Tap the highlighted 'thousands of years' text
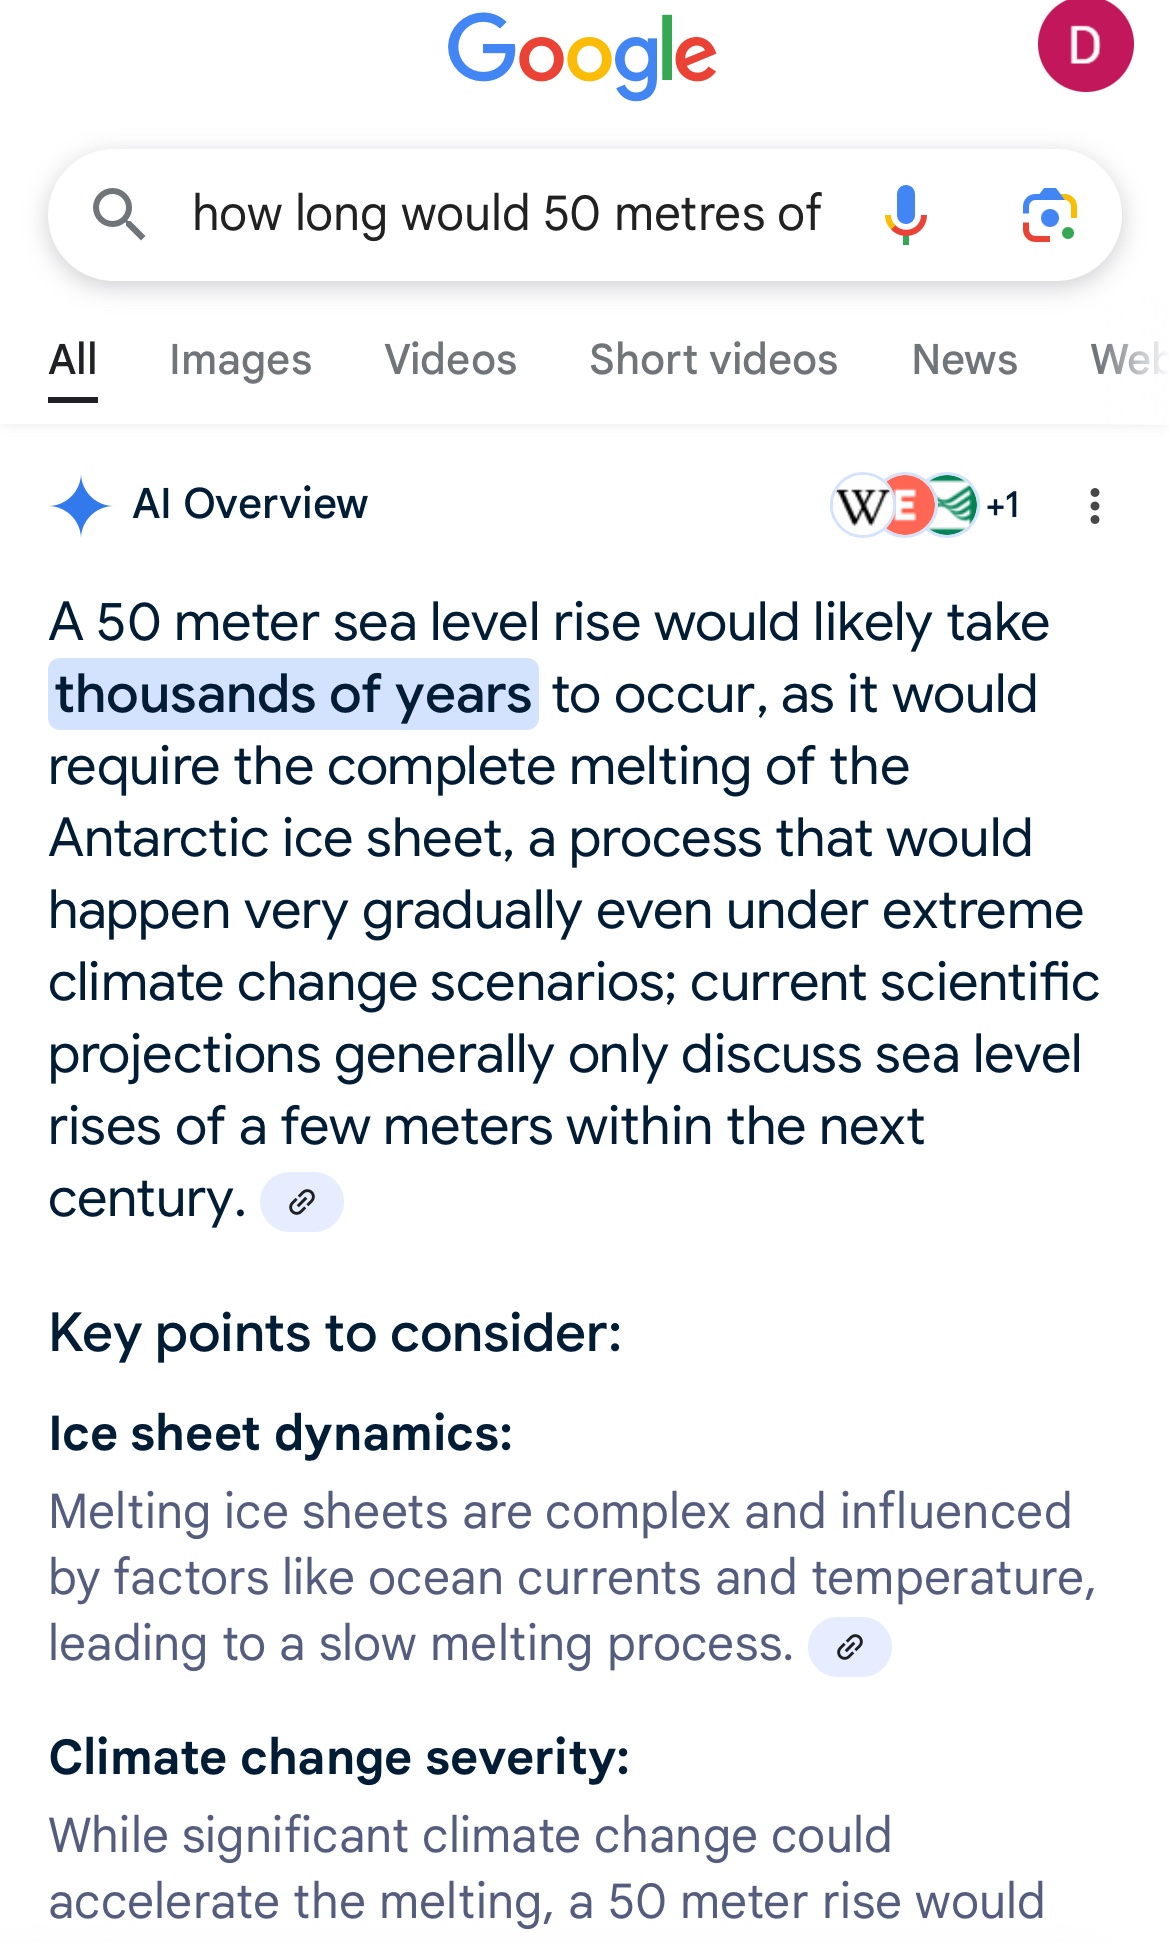1170x1942 pixels. point(293,694)
